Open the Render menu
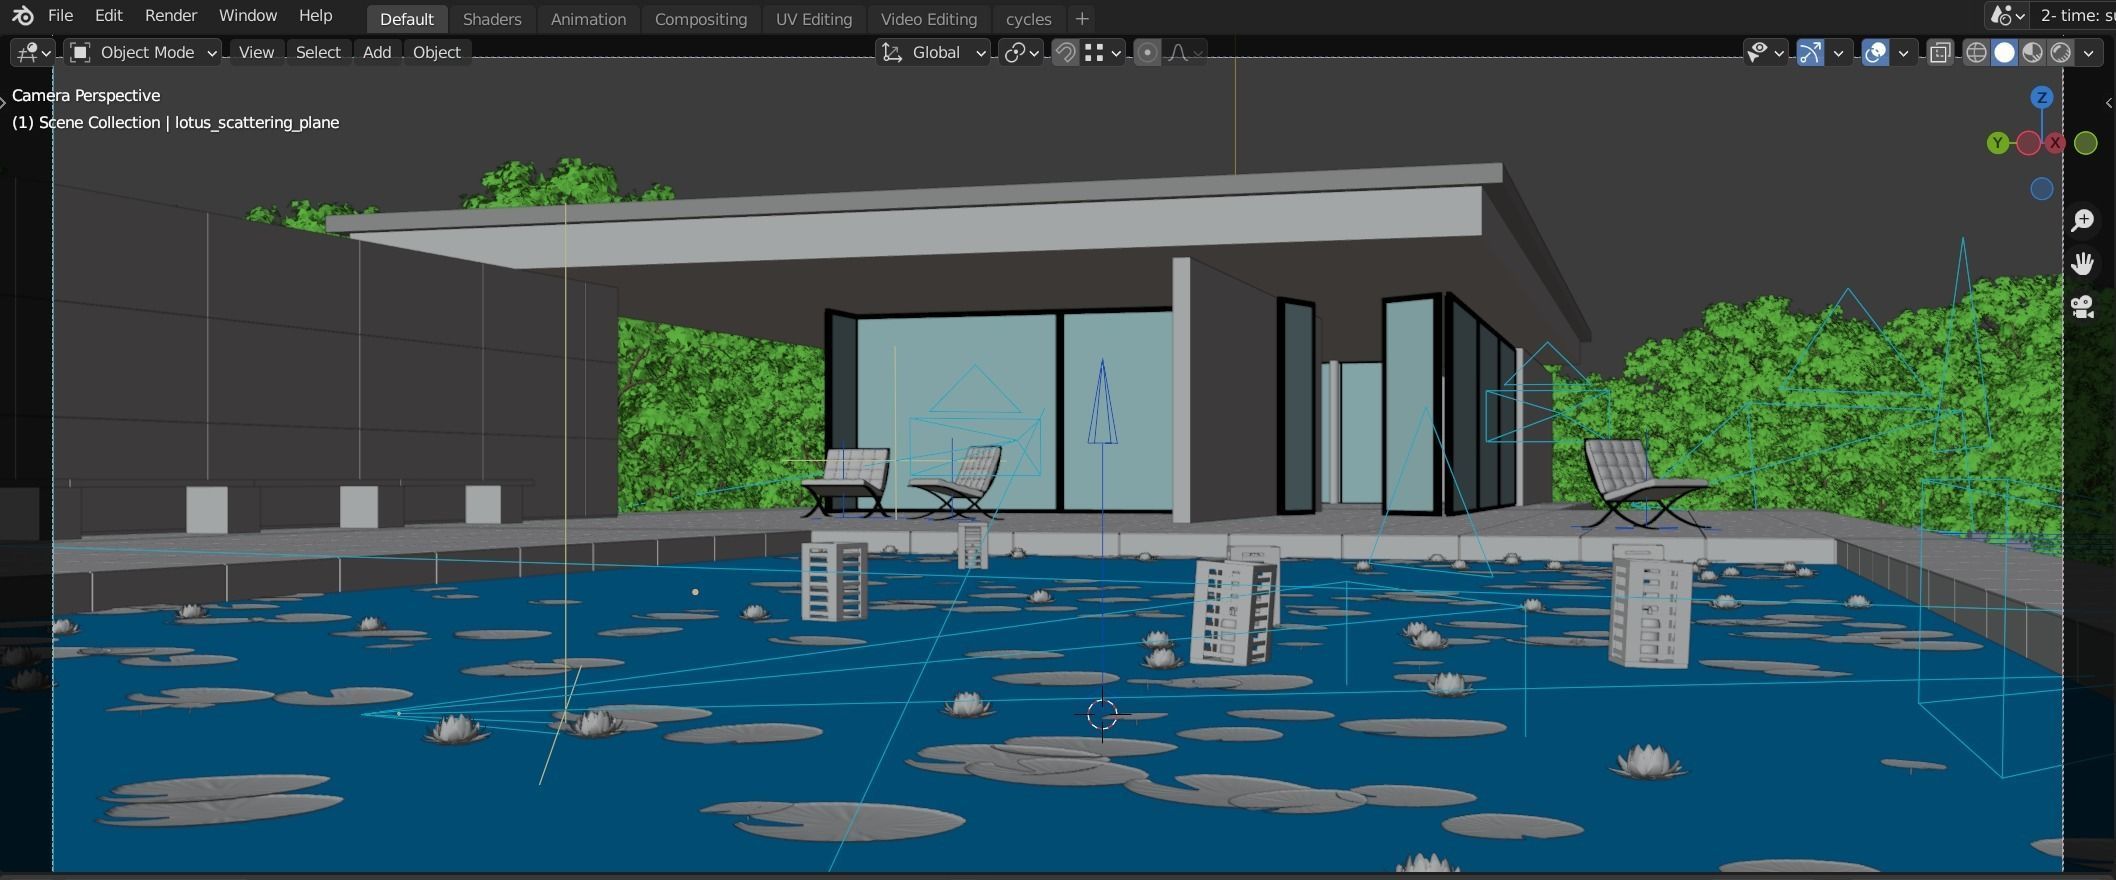 click(171, 16)
